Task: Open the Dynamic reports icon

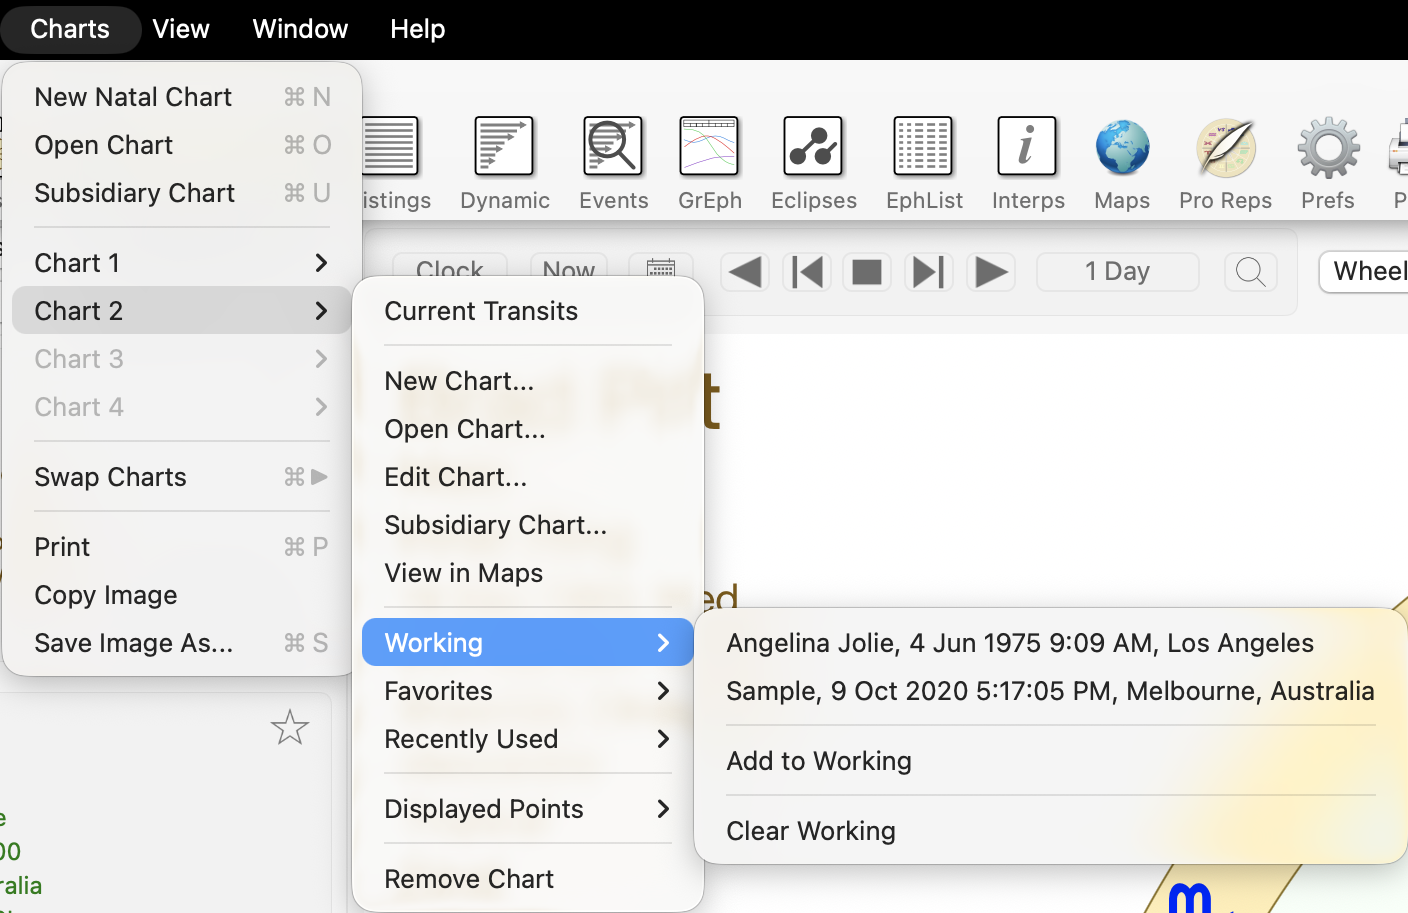Action: coord(504,146)
